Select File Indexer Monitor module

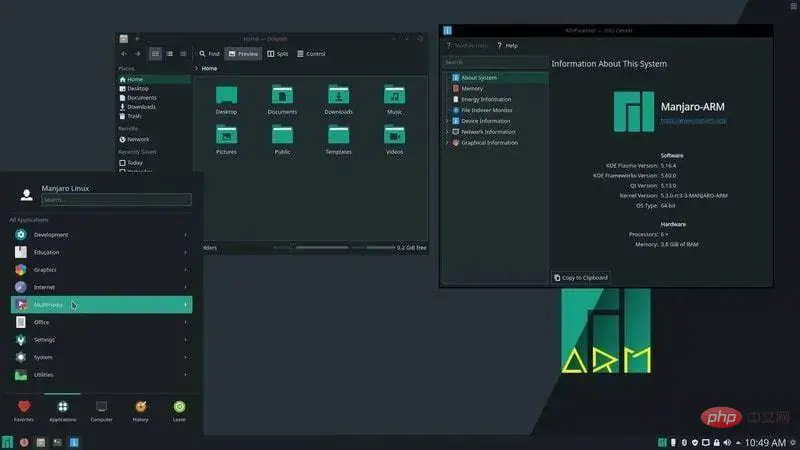click(495, 110)
